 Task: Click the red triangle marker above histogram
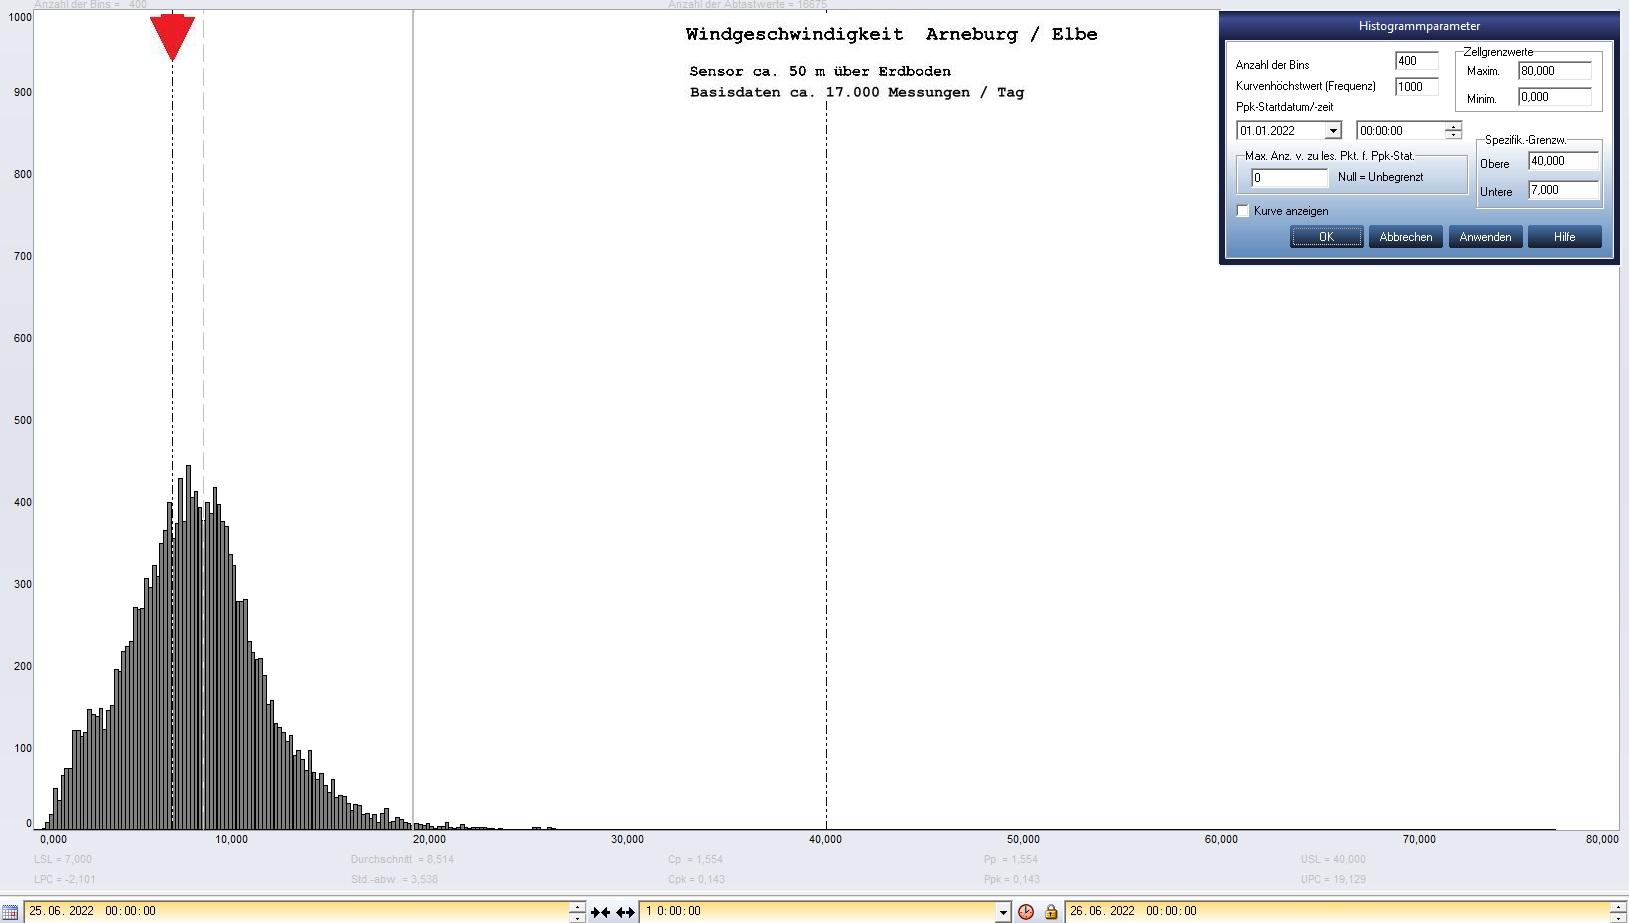tap(172, 37)
